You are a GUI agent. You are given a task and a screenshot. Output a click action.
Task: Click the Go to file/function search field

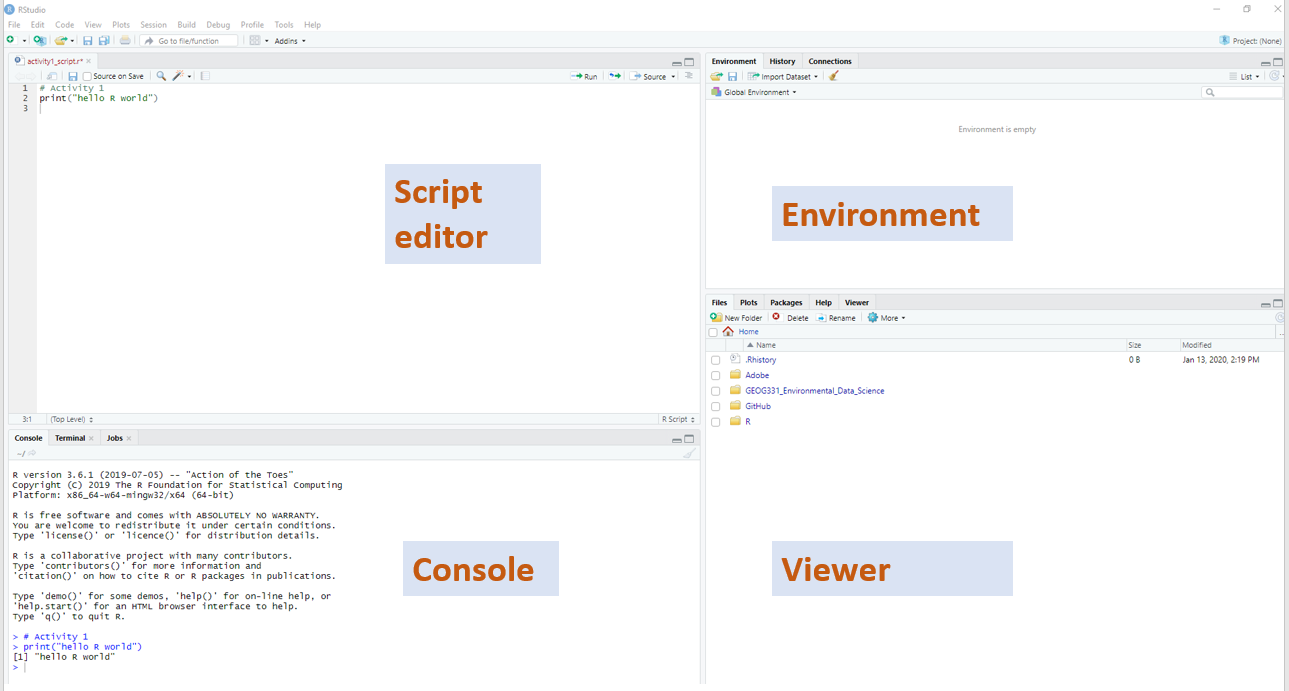coord(190,41)
